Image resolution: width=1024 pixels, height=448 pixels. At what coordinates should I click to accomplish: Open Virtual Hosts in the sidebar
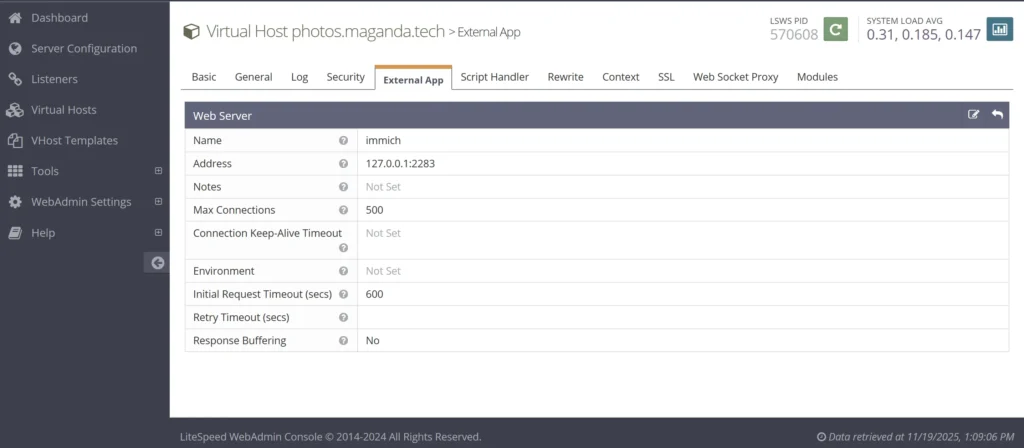(64, 110)
